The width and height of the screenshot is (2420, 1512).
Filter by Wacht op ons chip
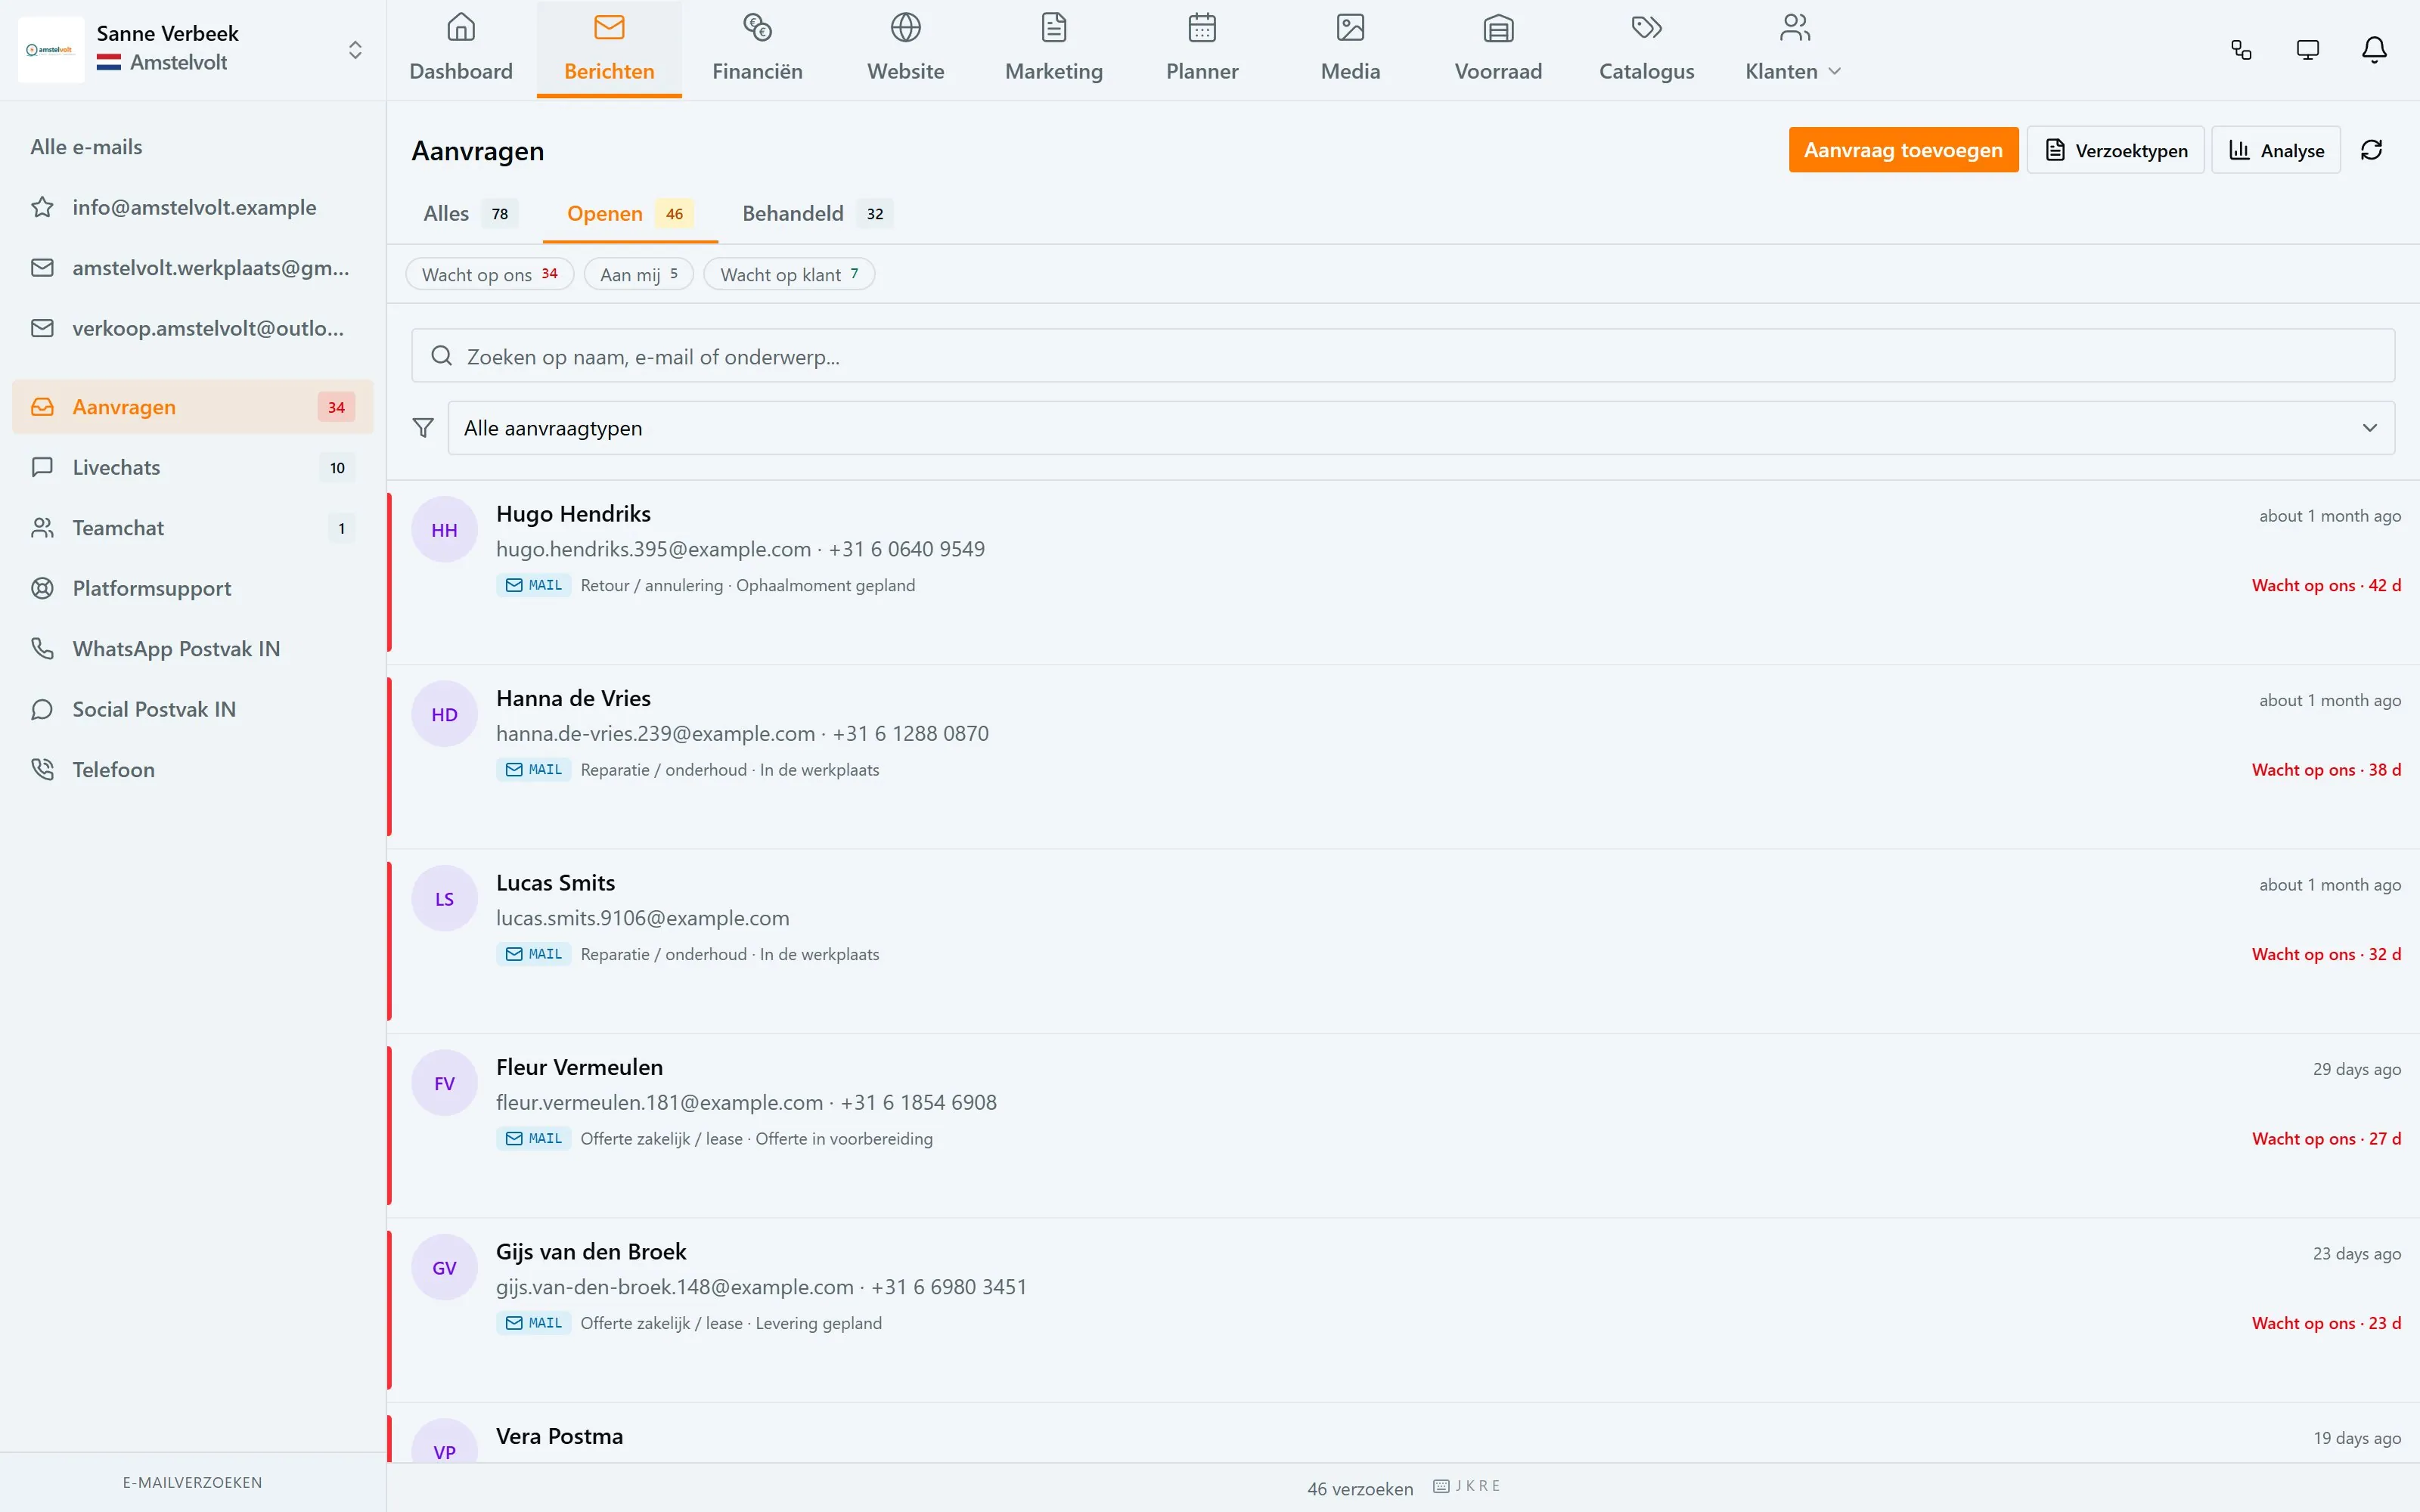pos(490,274)
